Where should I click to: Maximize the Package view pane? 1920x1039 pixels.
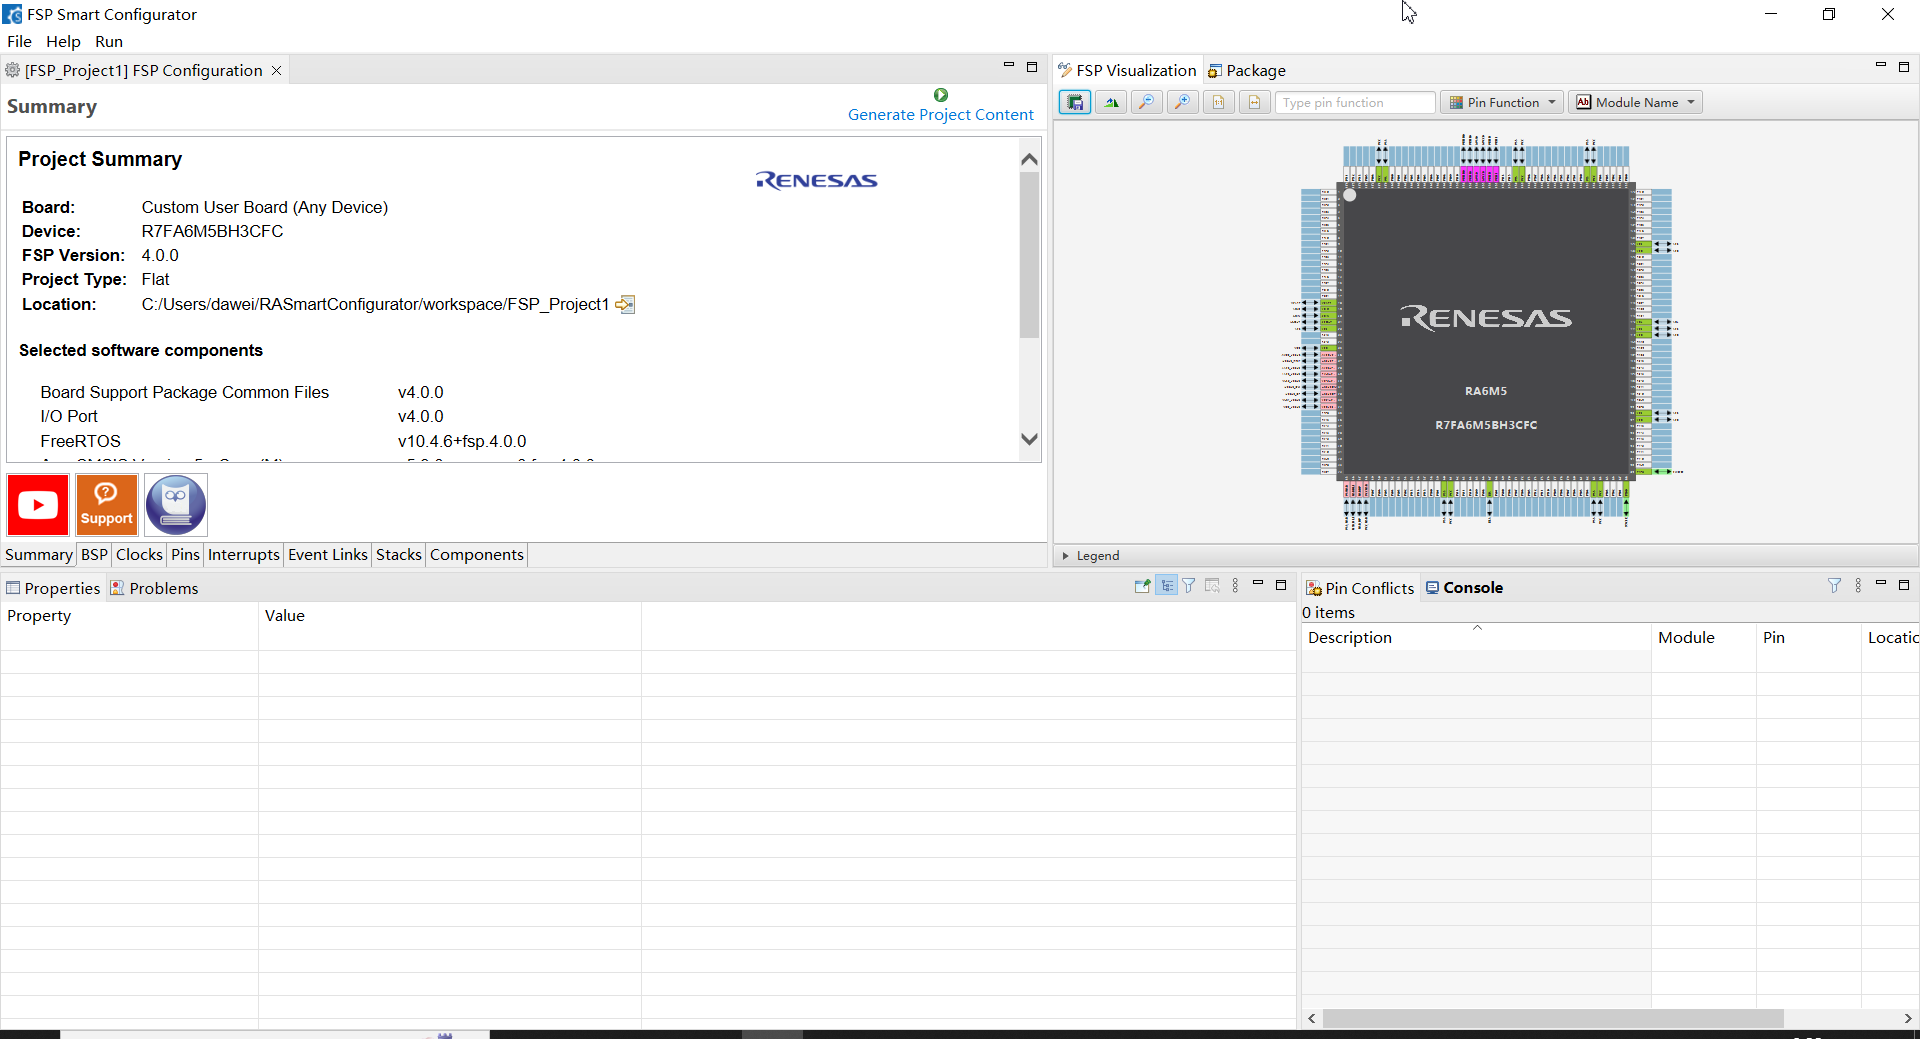[1904, 67]
